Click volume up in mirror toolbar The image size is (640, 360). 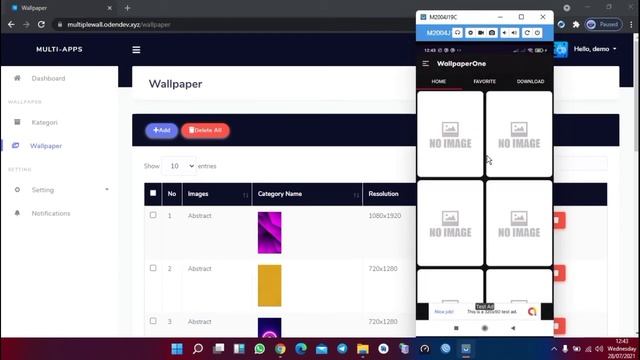point(514,33)
